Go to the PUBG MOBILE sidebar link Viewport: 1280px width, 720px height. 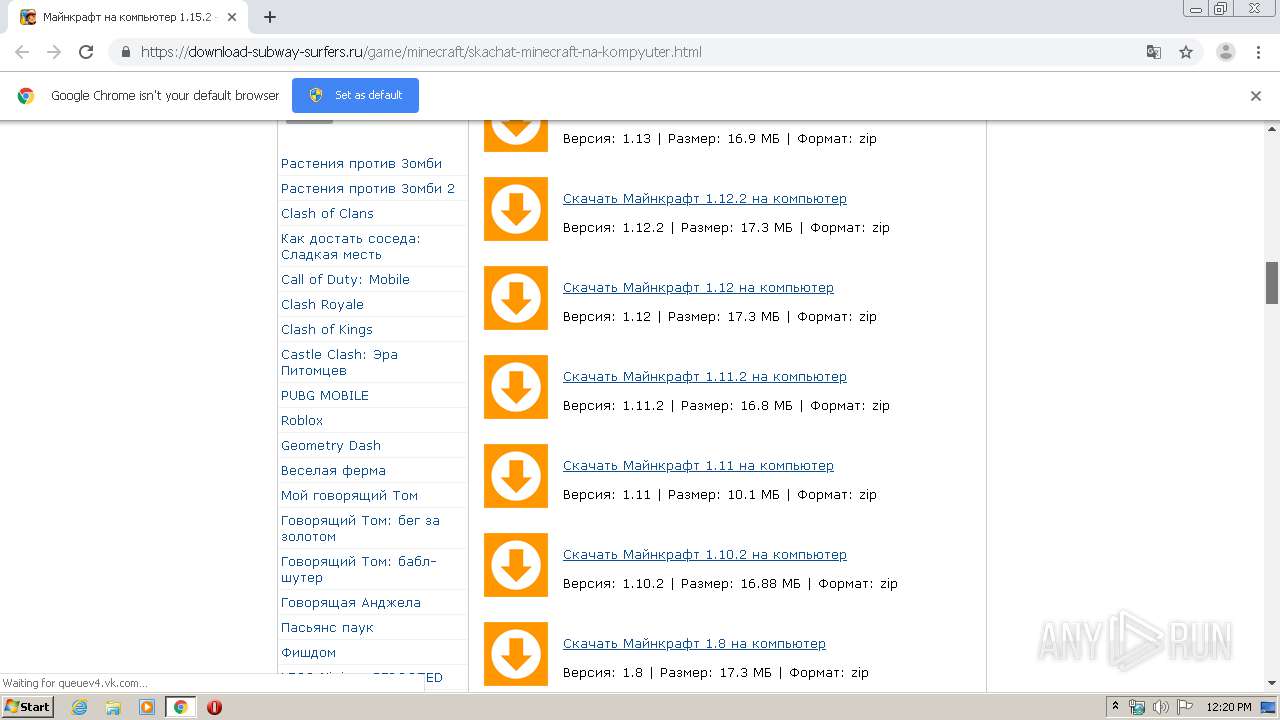[325, 395]
